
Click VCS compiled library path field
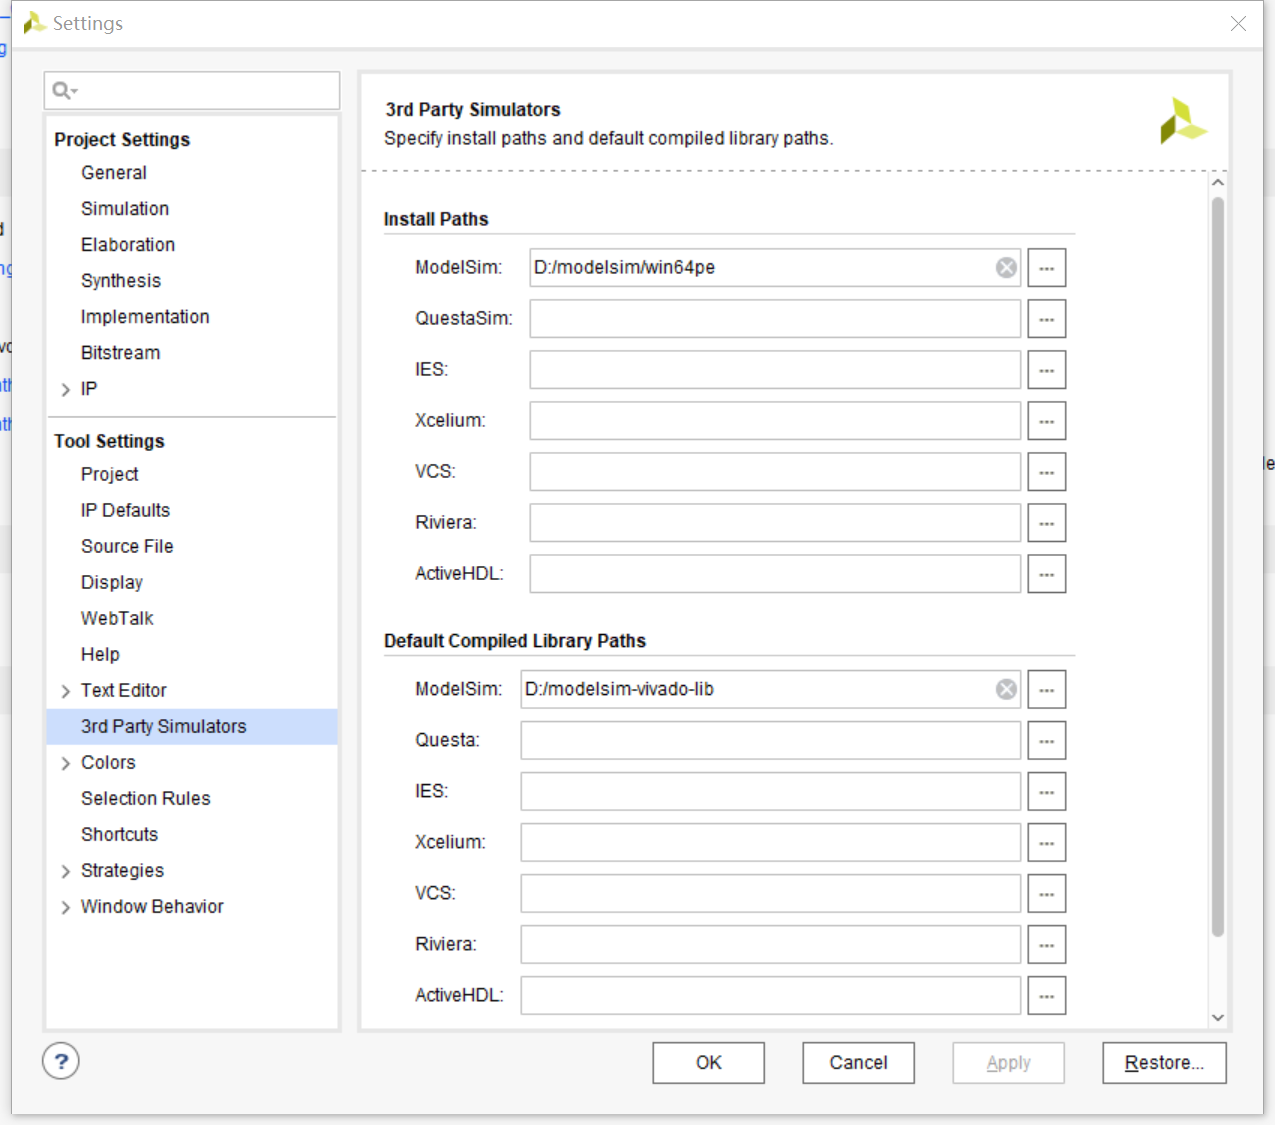[x=771, y=894]
